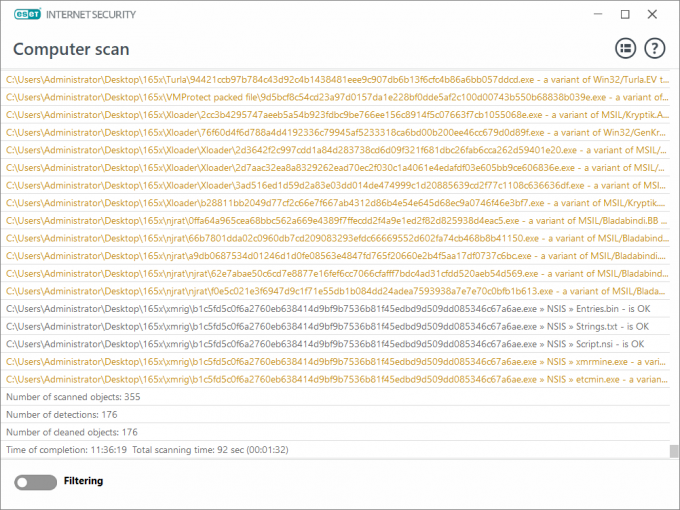Image resolution: width=680 pixels, height=510 pixels.
Task: Select the xmrig Script.nsi is OK row
Action: (x=337, y=344)
